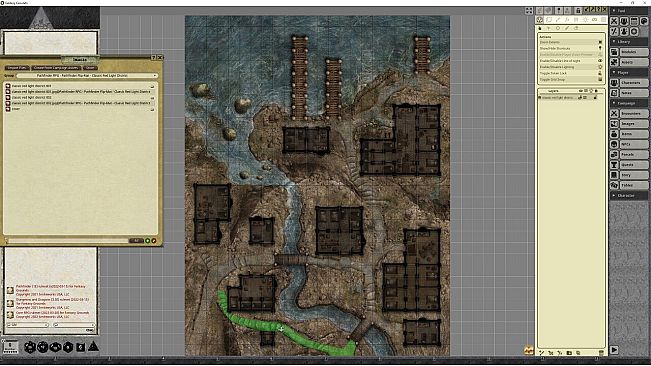651x366 pixels.
Task: Click the Parcels sidebar icon
Action: [x=614, y=154]
